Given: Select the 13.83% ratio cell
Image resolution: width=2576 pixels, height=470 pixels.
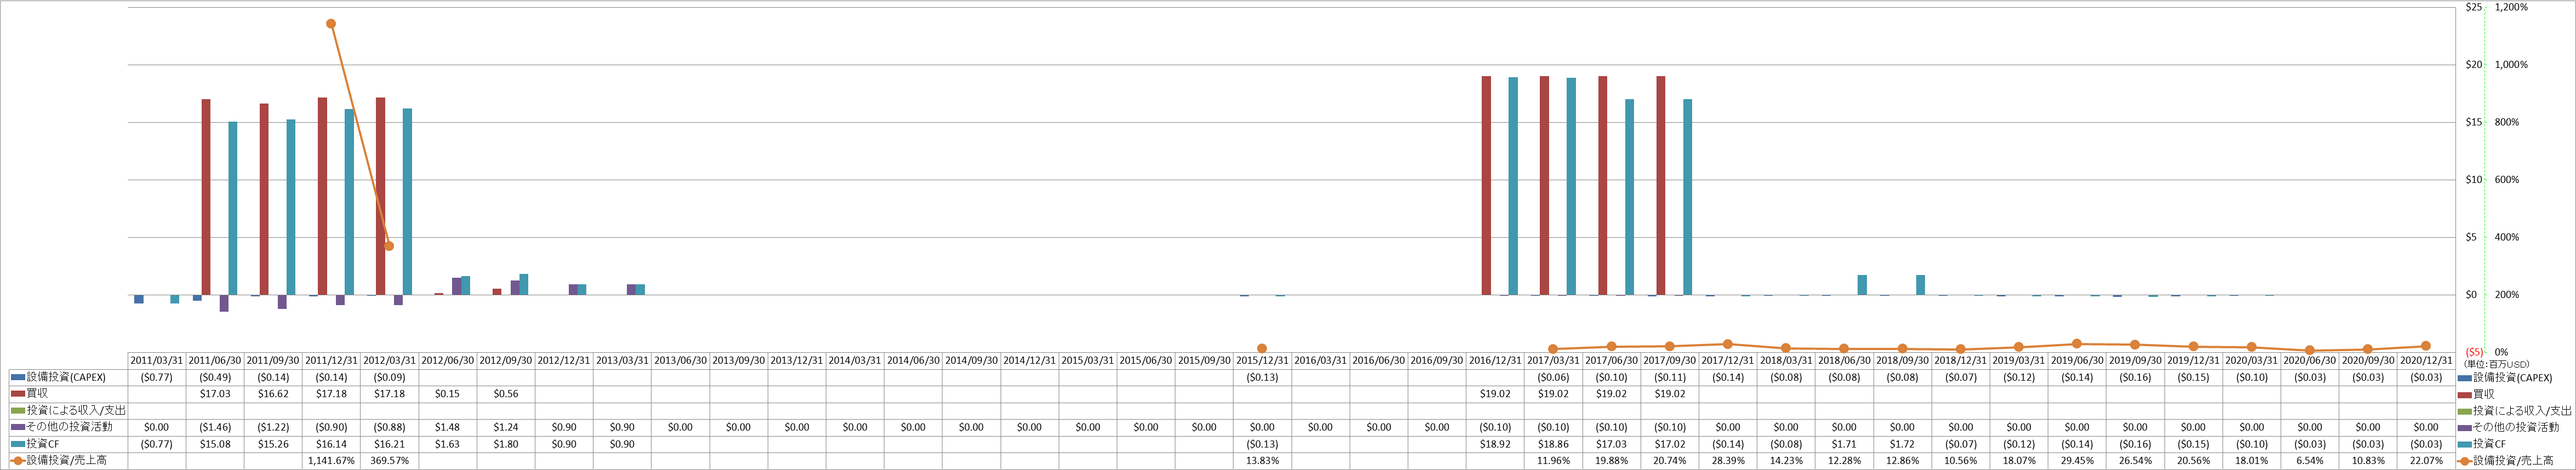Looking at the screenshot, I should tap(1262, 461).
